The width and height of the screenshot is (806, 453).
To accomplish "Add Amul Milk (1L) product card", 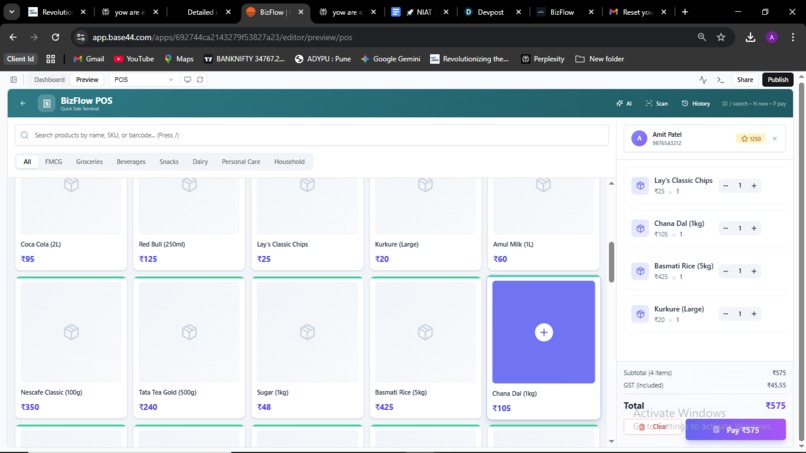I will tap(543, 224).
